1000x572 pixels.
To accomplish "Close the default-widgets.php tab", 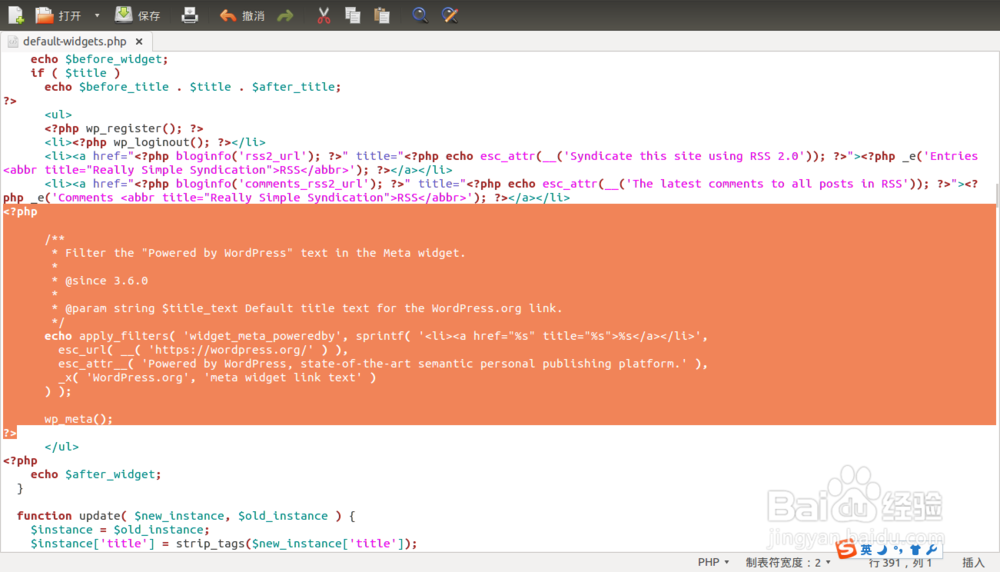I will coord(139,41).
